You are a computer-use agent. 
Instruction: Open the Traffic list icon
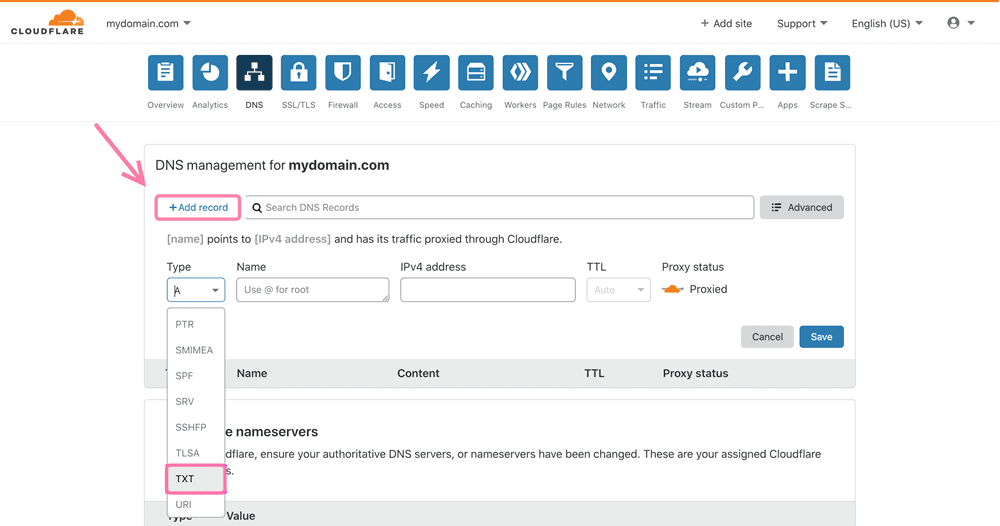coord(653,73)
